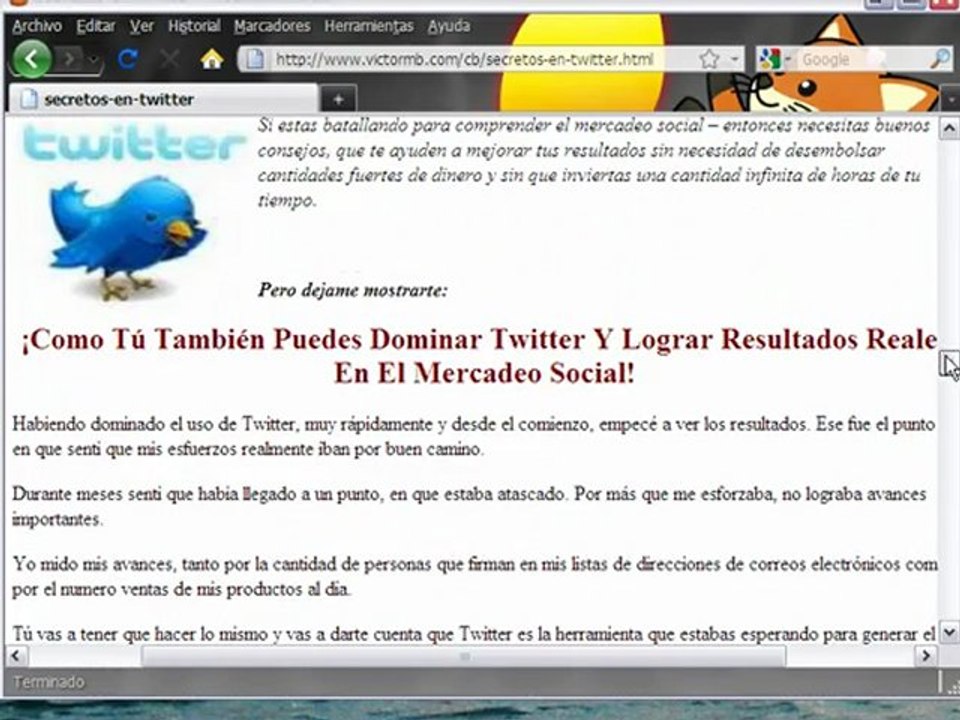
Task: Open the Editar menu
Action: 96,26
